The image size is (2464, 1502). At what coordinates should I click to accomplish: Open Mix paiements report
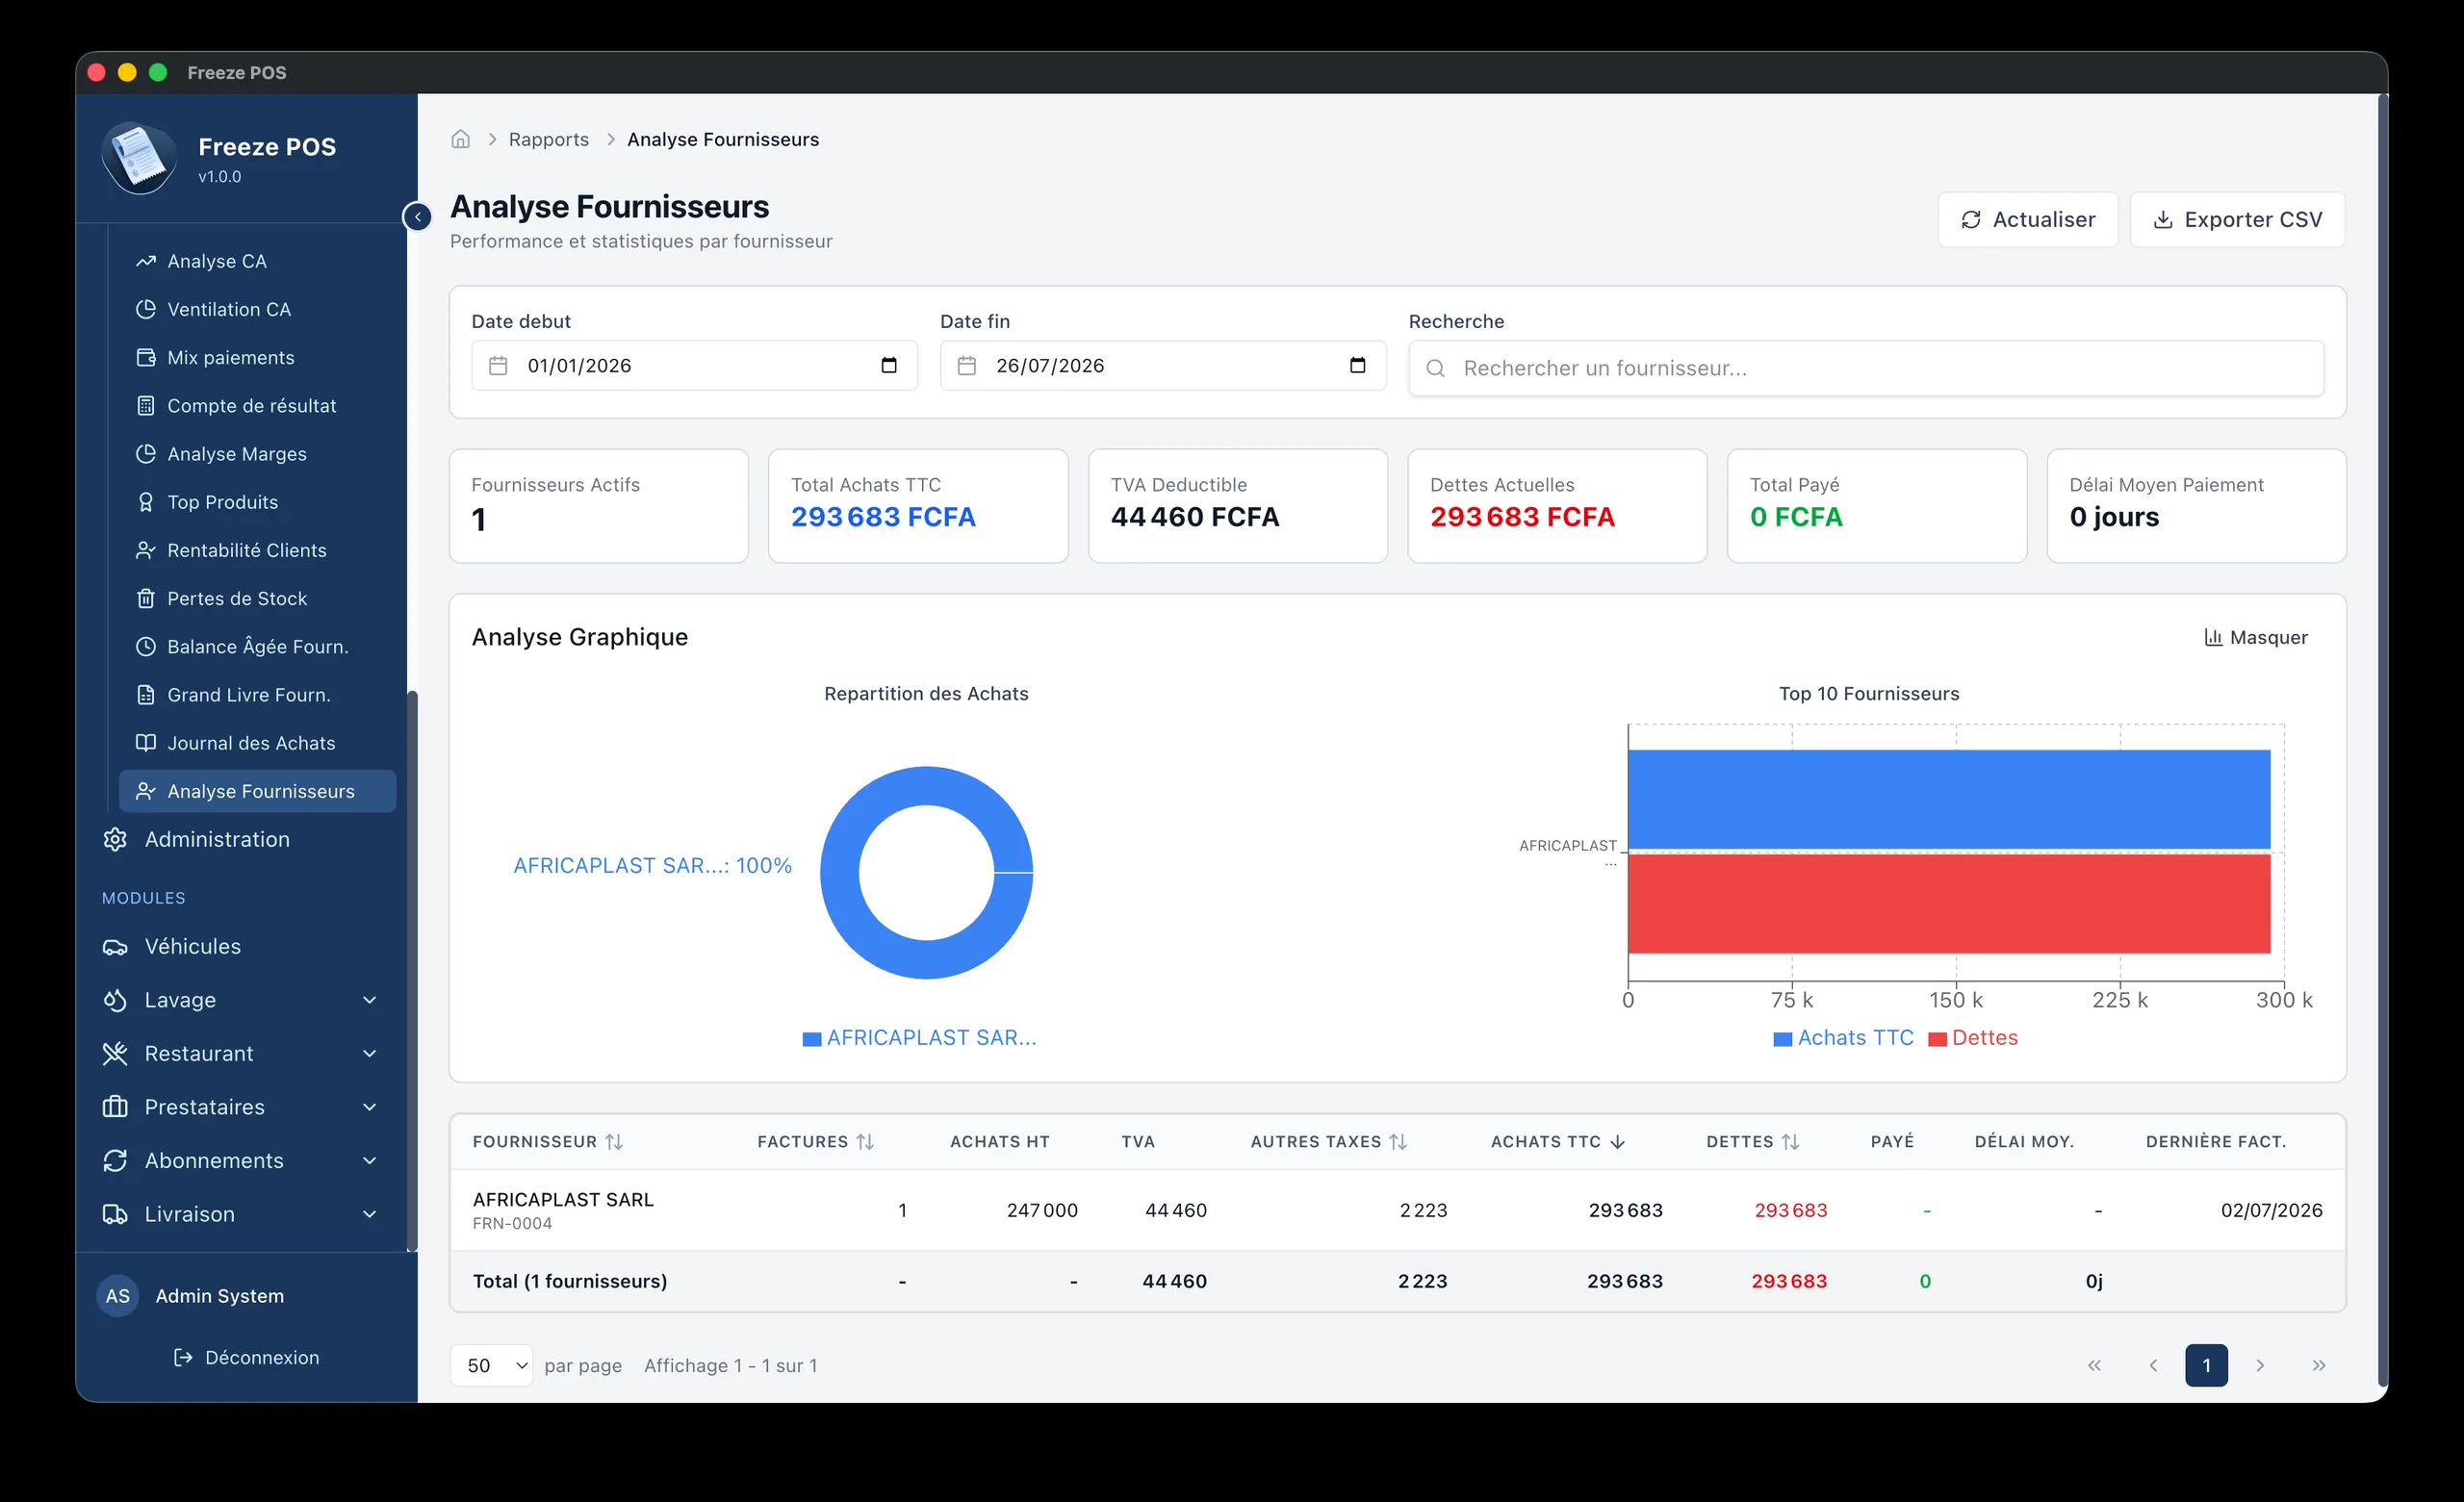258,357
